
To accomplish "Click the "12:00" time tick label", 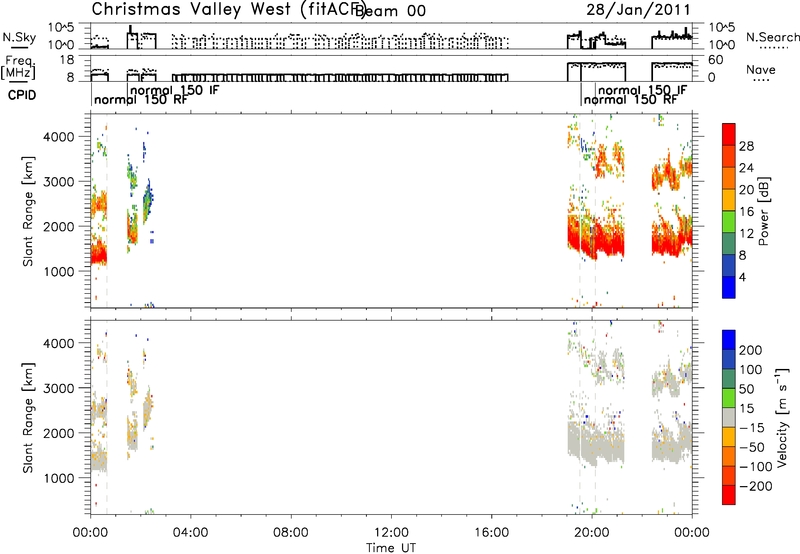I will click(x=391, y=533).
